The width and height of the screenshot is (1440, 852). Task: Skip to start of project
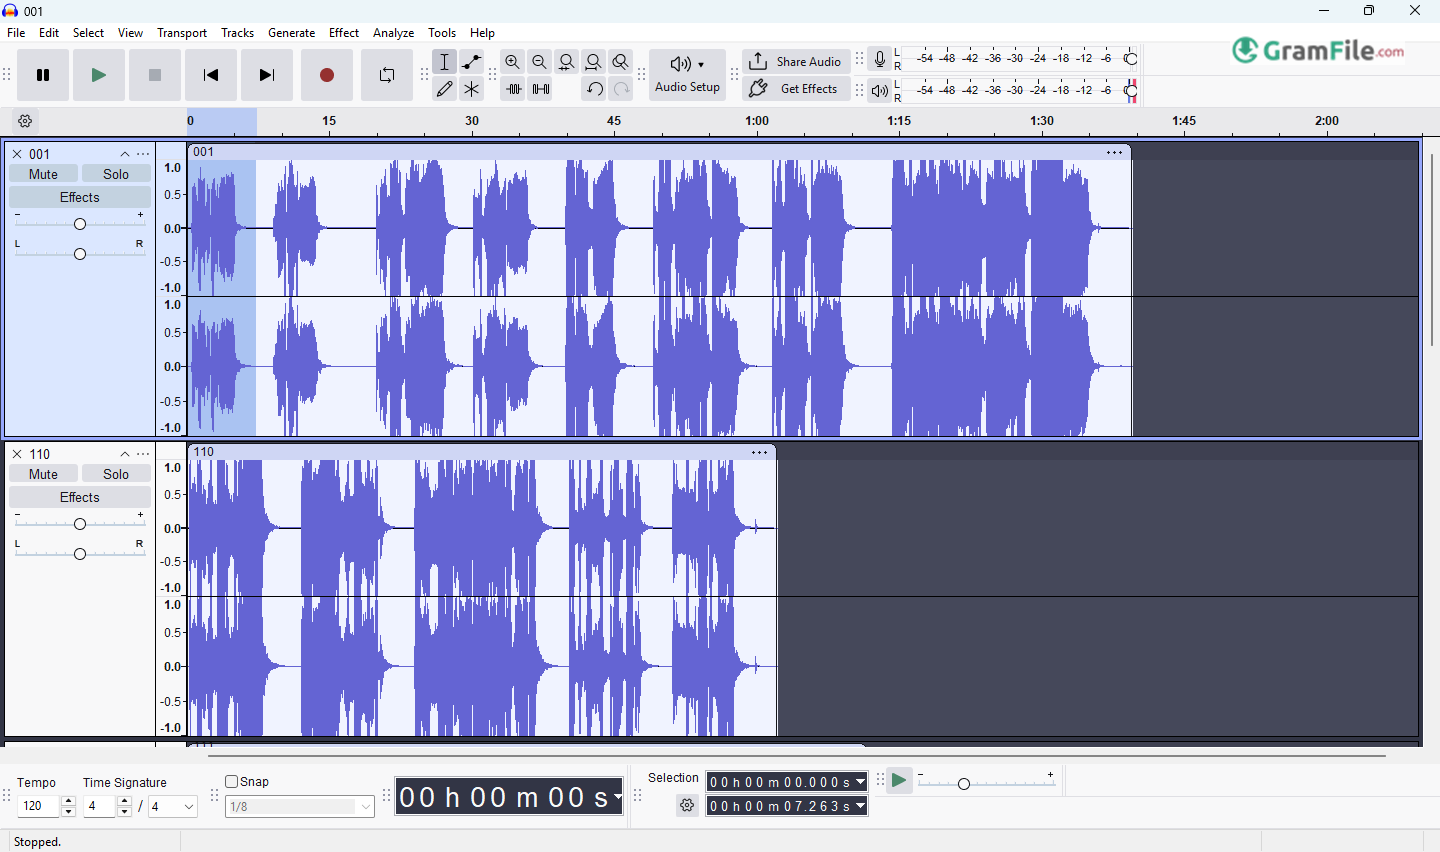211,75
